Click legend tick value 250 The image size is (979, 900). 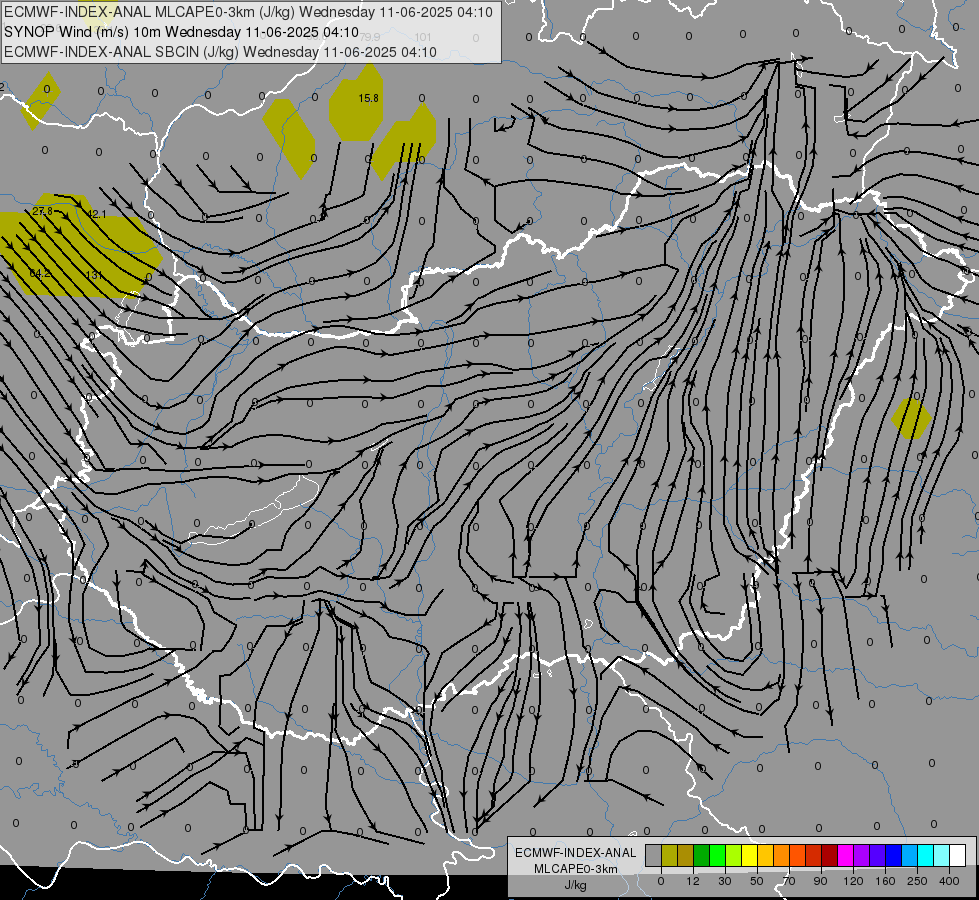917,881
